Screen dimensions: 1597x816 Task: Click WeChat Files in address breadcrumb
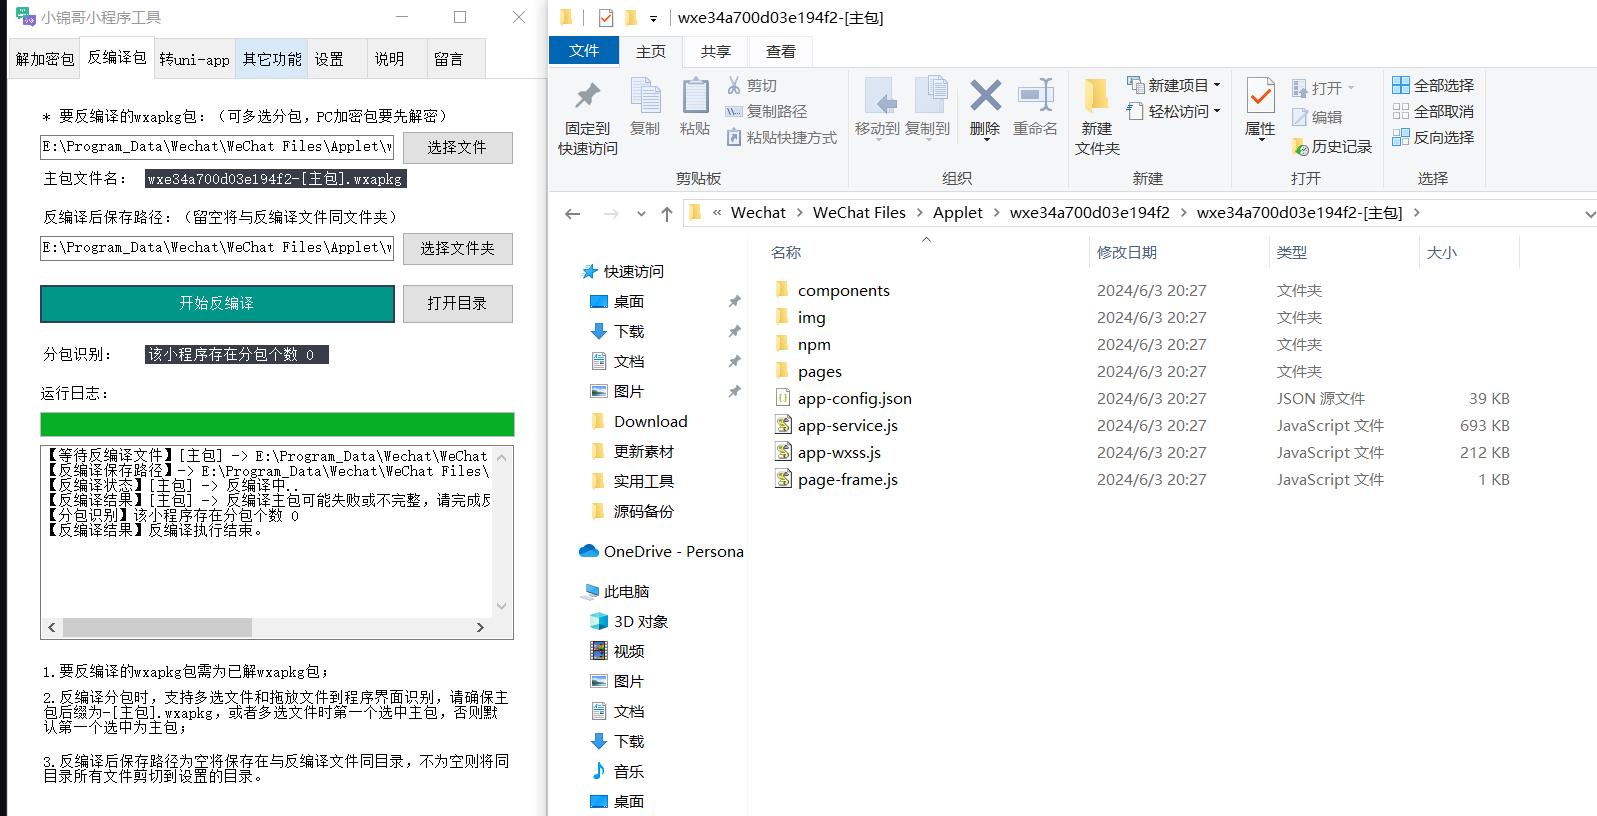(x=859, y=213)
